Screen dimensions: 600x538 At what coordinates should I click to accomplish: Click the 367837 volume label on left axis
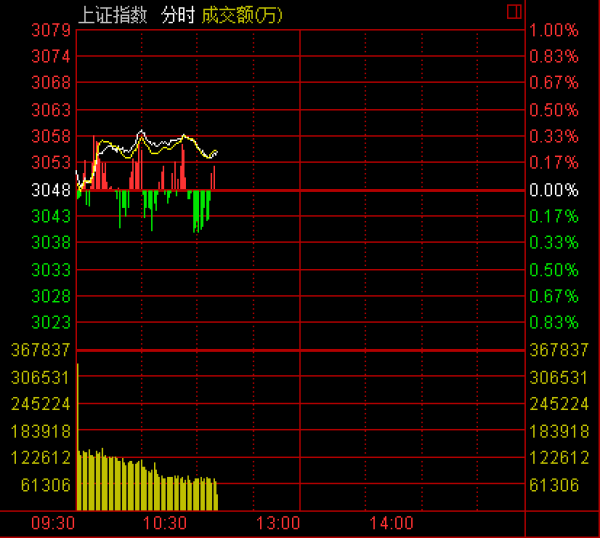tap(40, 350)
